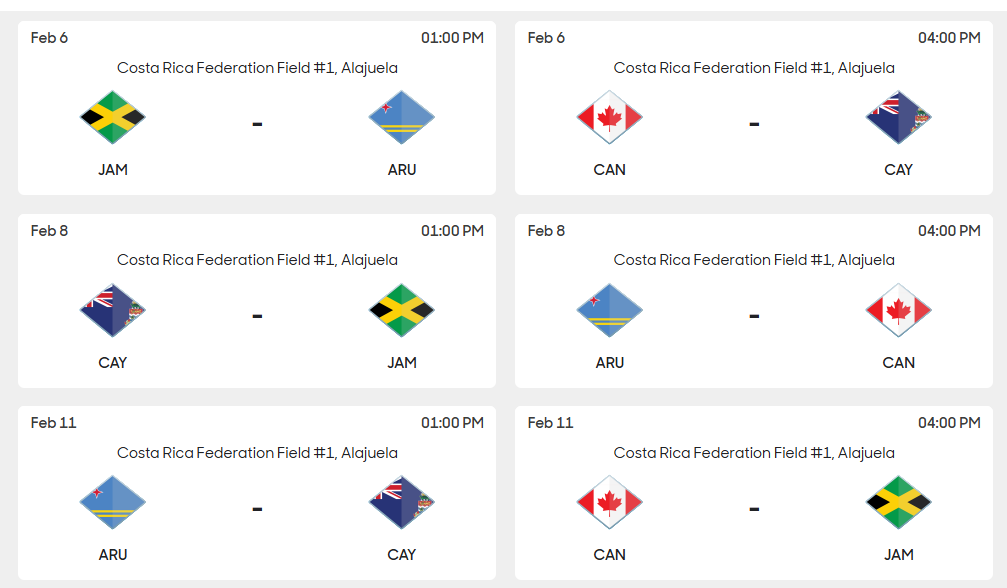Click Aruba flag in Feb 8 ARU–CAN match
Screen dimensions: 1007x588
coord(609,311)
